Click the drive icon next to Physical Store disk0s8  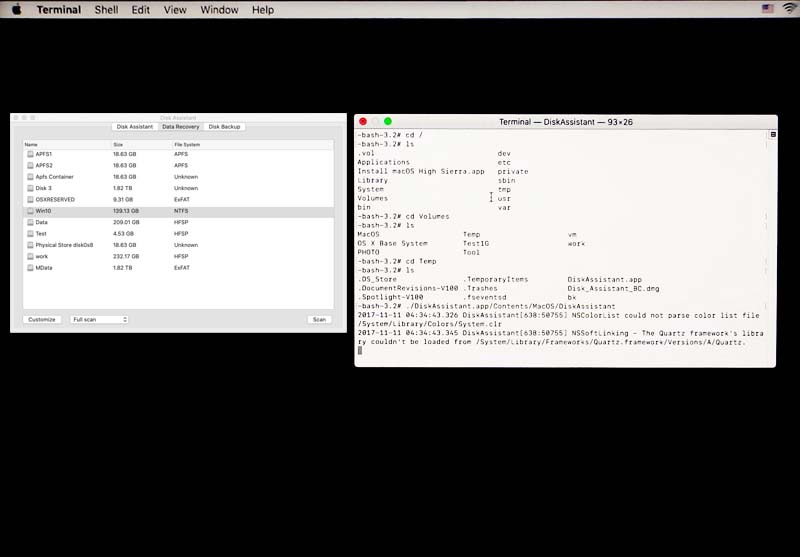[30, 245]
